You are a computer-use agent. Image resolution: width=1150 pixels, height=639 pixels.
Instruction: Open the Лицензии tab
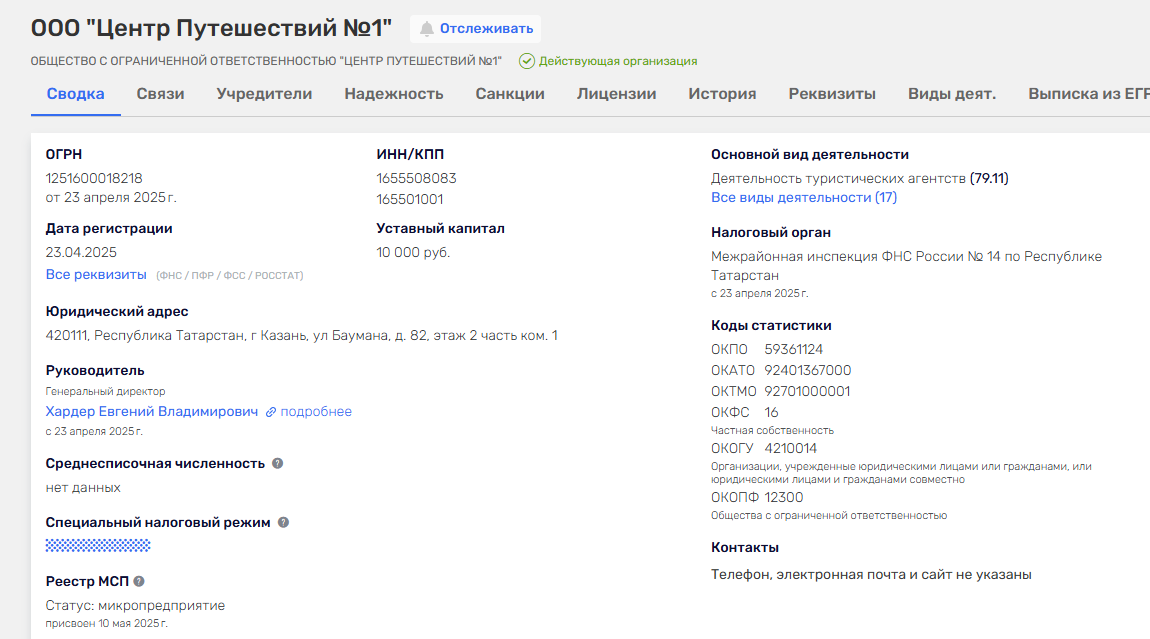click(x=616, y=94)
